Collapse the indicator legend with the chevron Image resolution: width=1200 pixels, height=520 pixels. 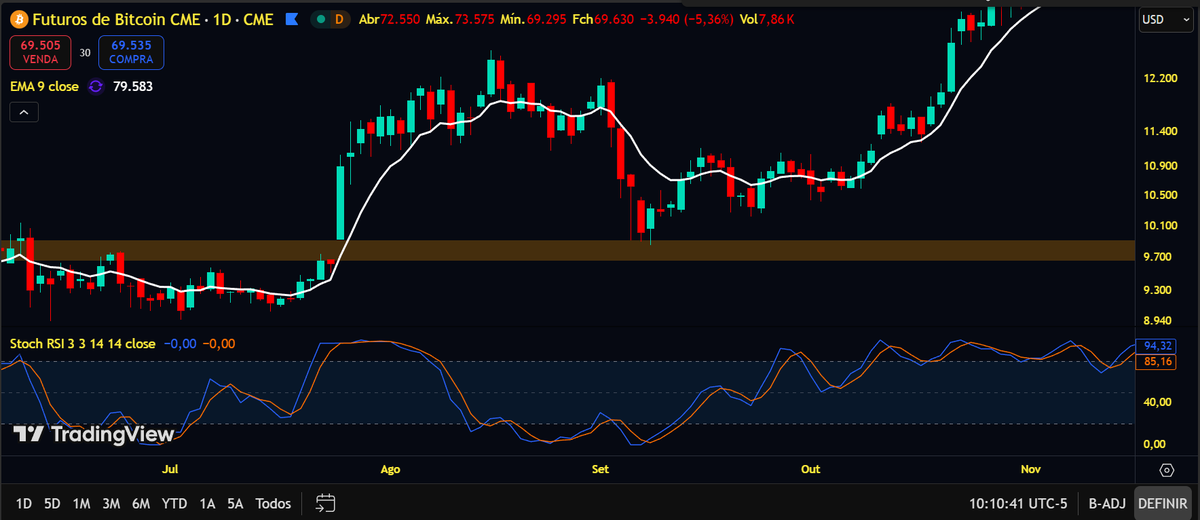tap(24, 112)
